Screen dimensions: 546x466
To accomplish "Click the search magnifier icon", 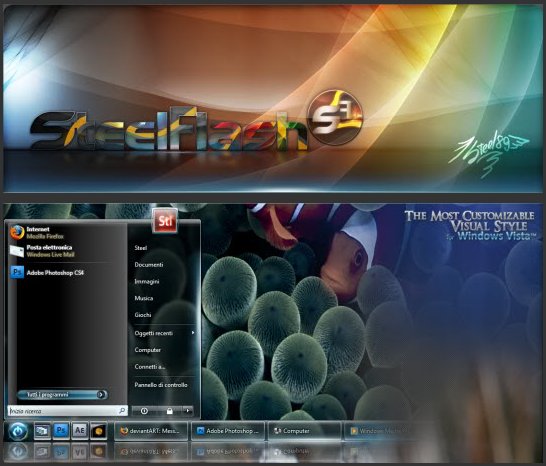I will (122, 411).
